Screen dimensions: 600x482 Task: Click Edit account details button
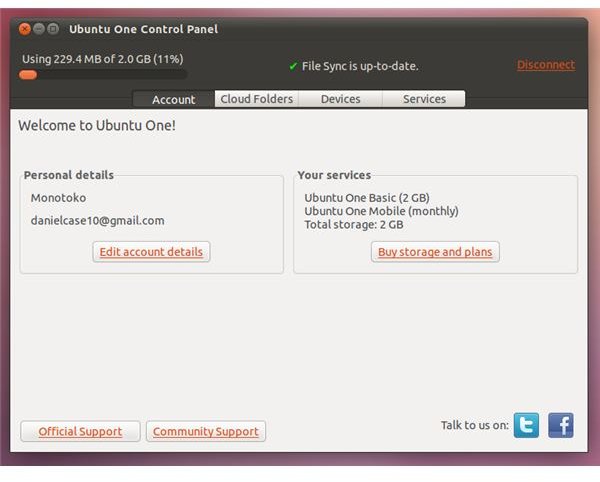tap(151, 252)
